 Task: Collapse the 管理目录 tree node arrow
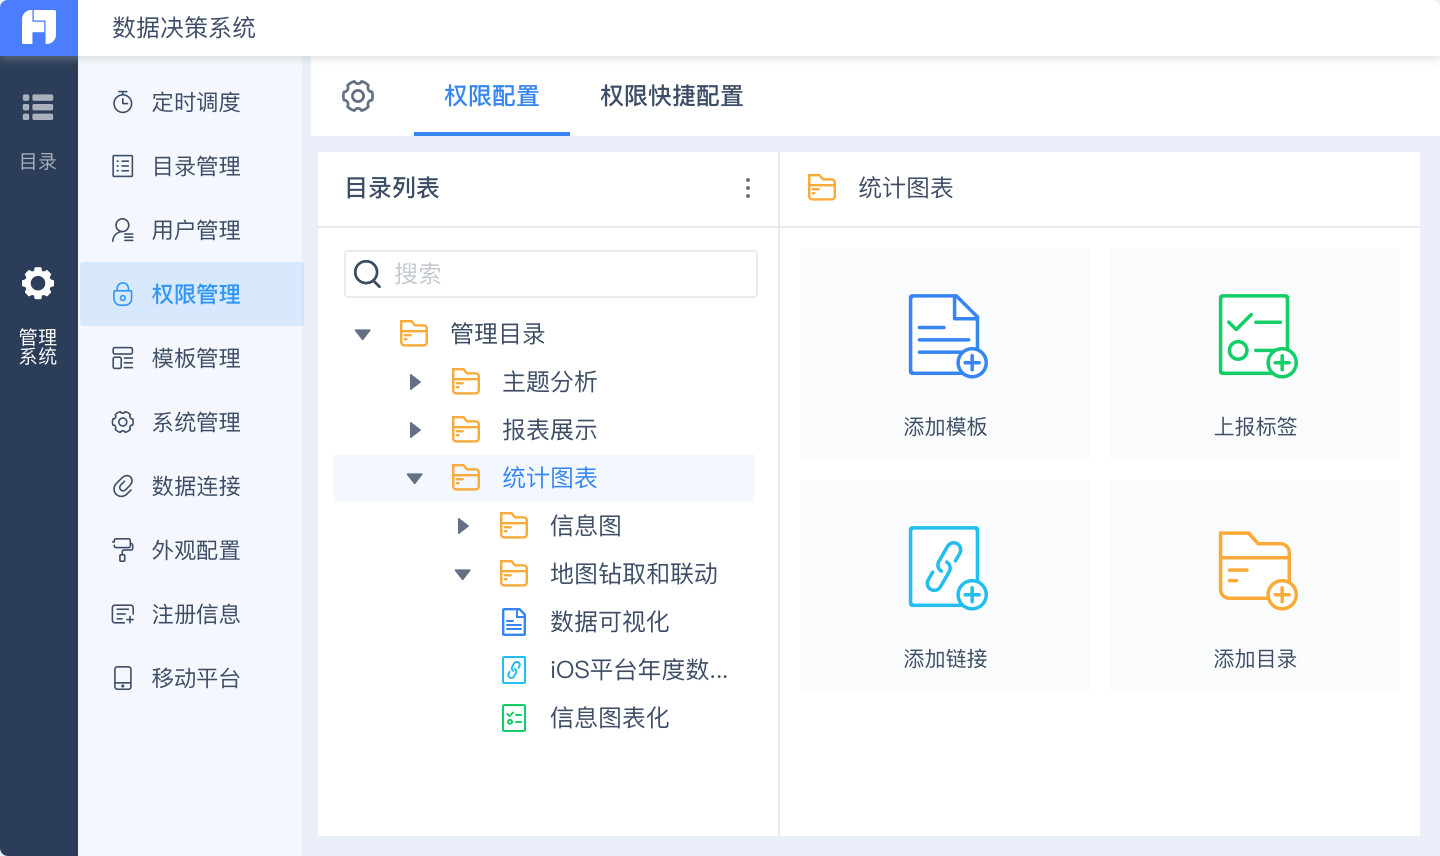coord(363,334)
